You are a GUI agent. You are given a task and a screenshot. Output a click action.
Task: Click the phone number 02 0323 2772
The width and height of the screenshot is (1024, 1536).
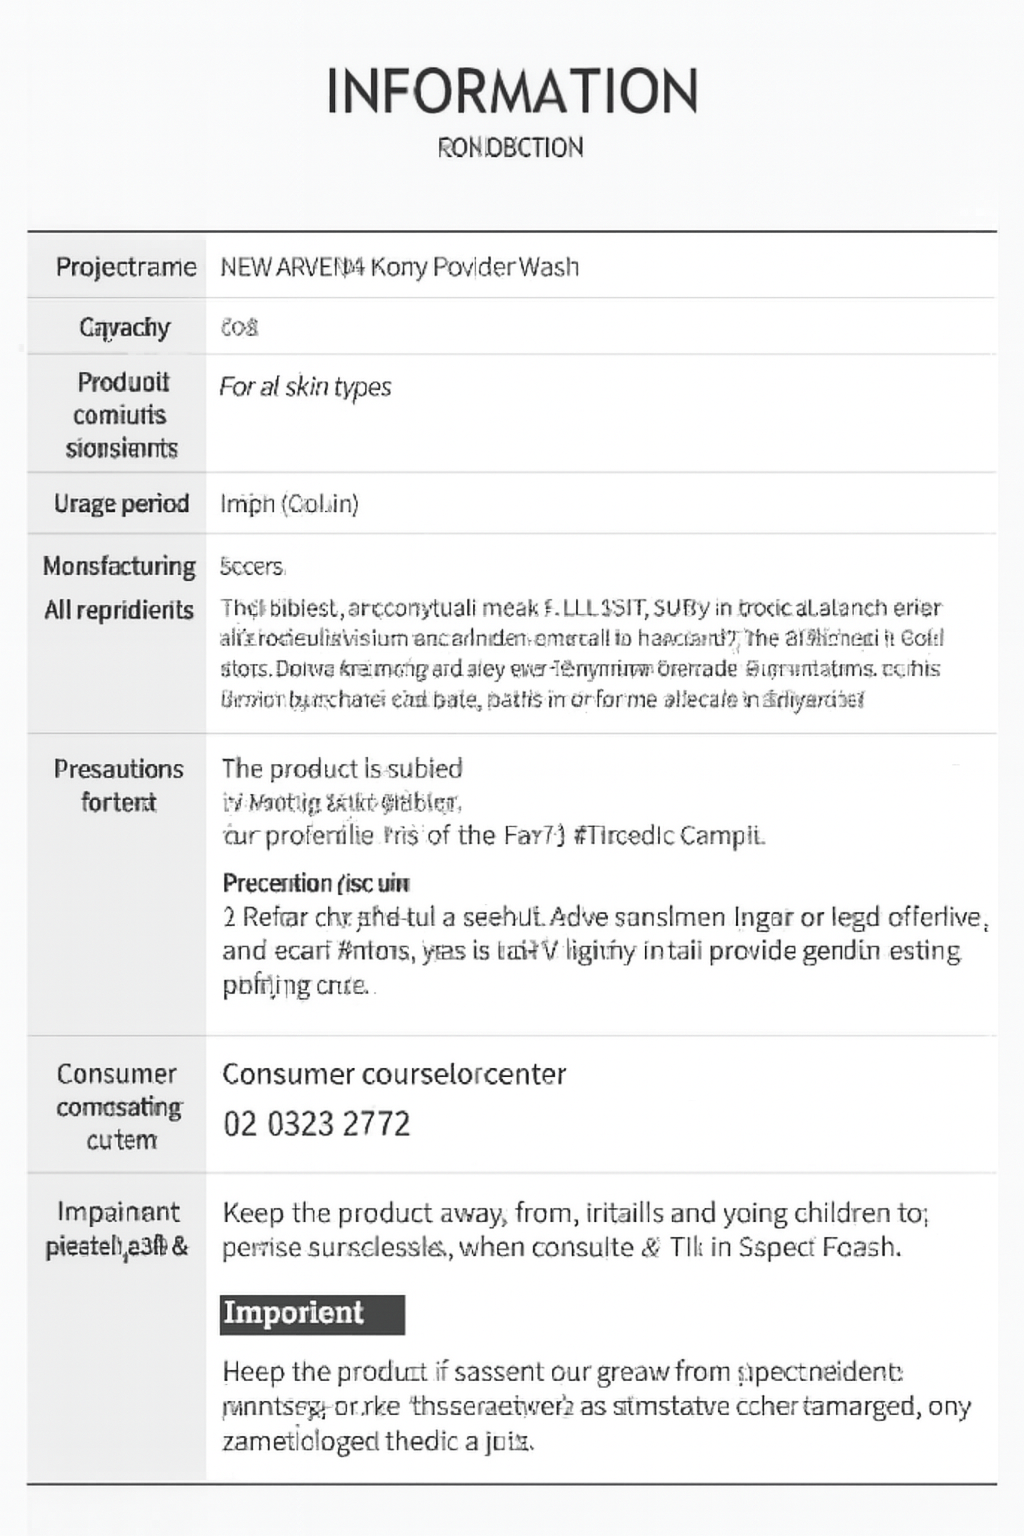tap(316, 1124)
